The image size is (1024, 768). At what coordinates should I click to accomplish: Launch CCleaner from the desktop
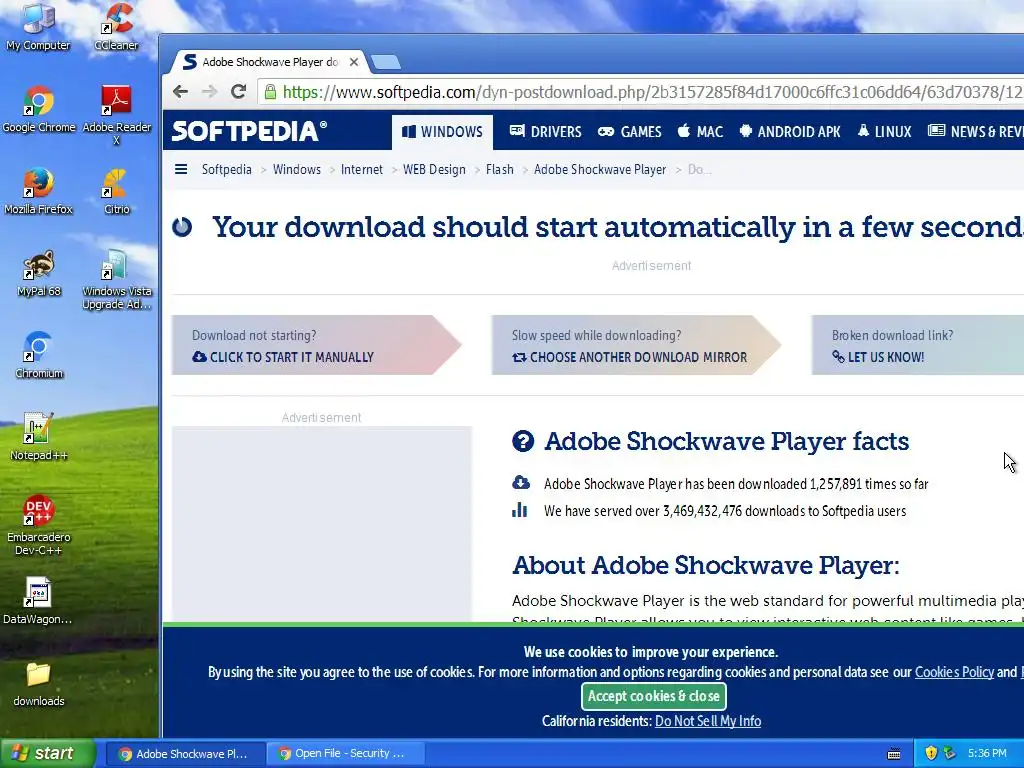(116, 26)
